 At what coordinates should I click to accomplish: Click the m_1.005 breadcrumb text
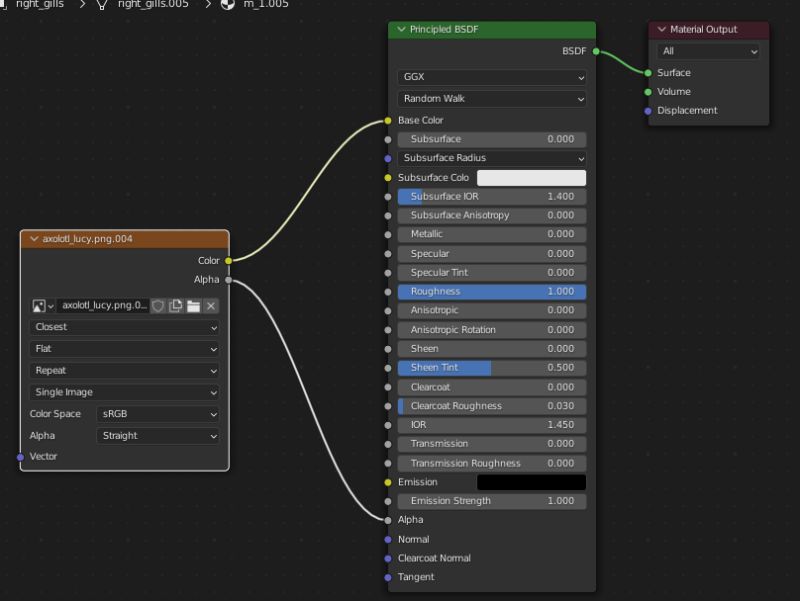(x=266, y=4)
